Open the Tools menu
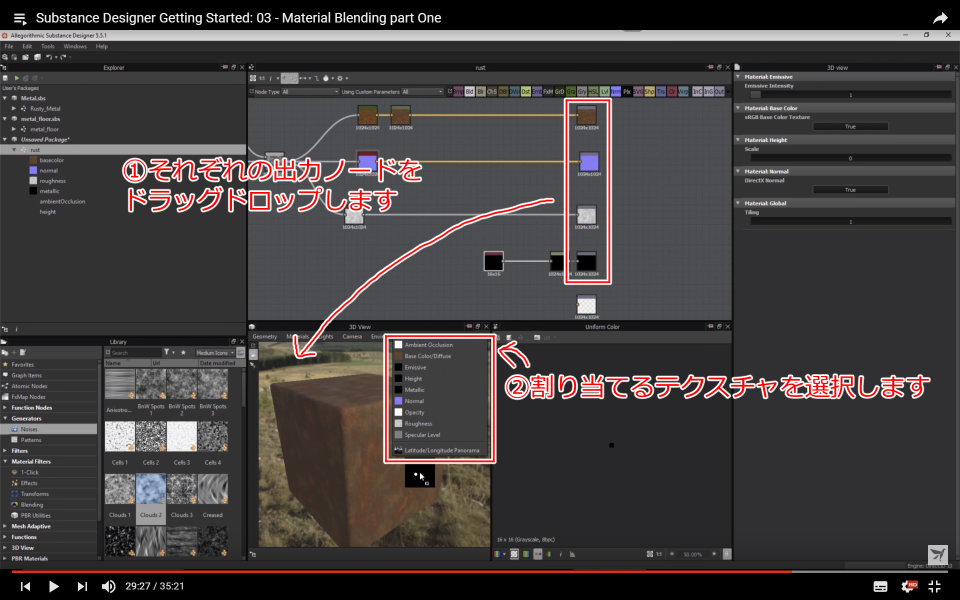Screen dimensions: 960x600 (46, 45)
